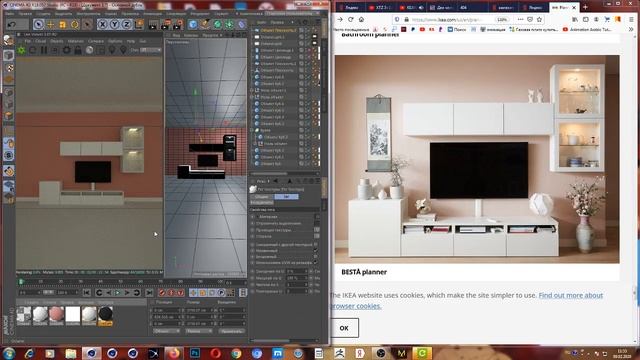The image size is (640, 360).
Task: Toggle mix with other textures checkbox
Action: [x=316, y=244]
